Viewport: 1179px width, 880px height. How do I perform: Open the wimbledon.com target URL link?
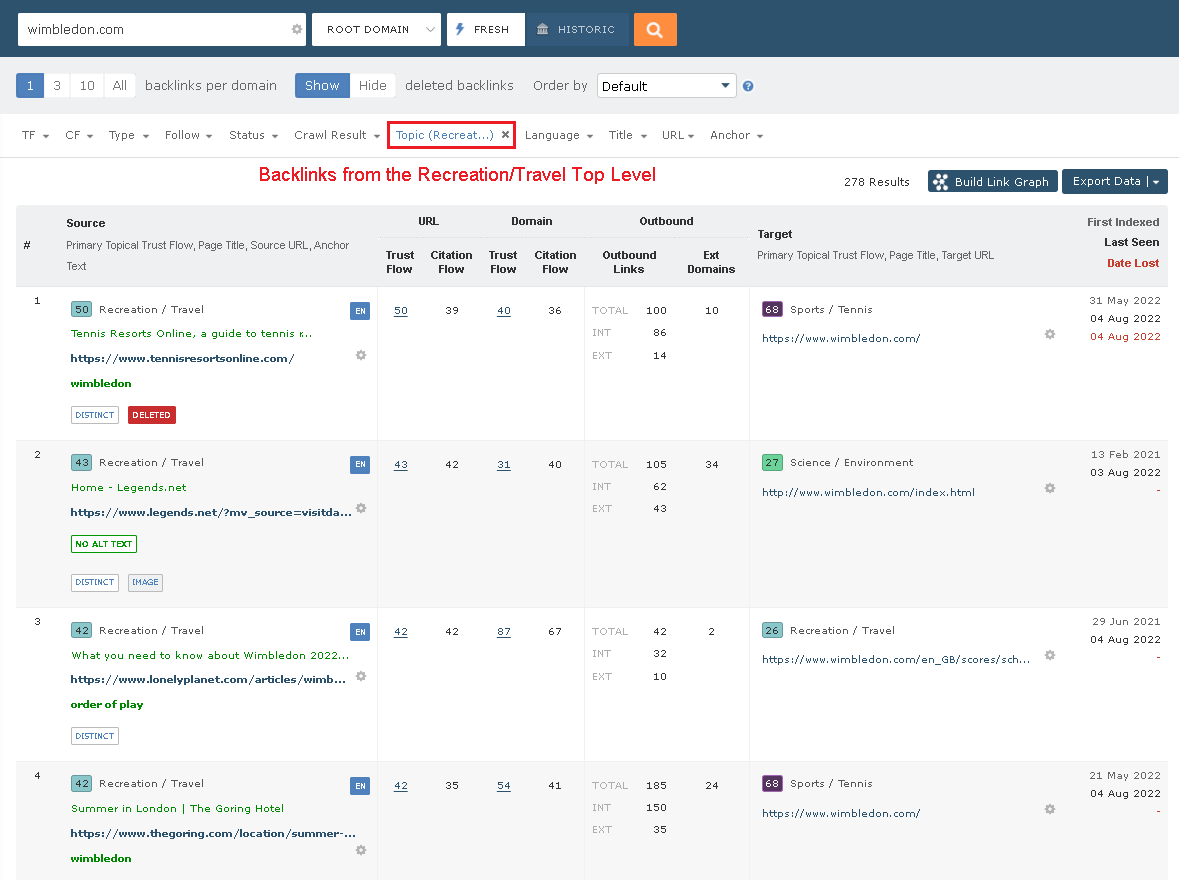pos(839,338)
